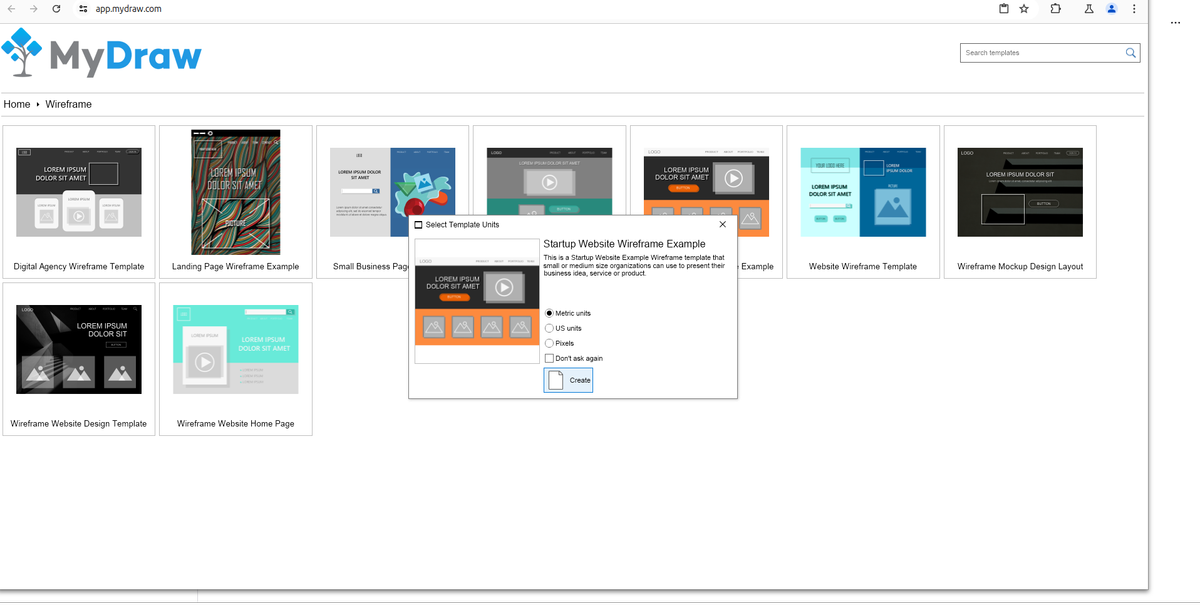The width and height of the screenshot is (1200, 605).
Task: Click the extensions puzzle-piece icon
Action: coord(1055,9)
